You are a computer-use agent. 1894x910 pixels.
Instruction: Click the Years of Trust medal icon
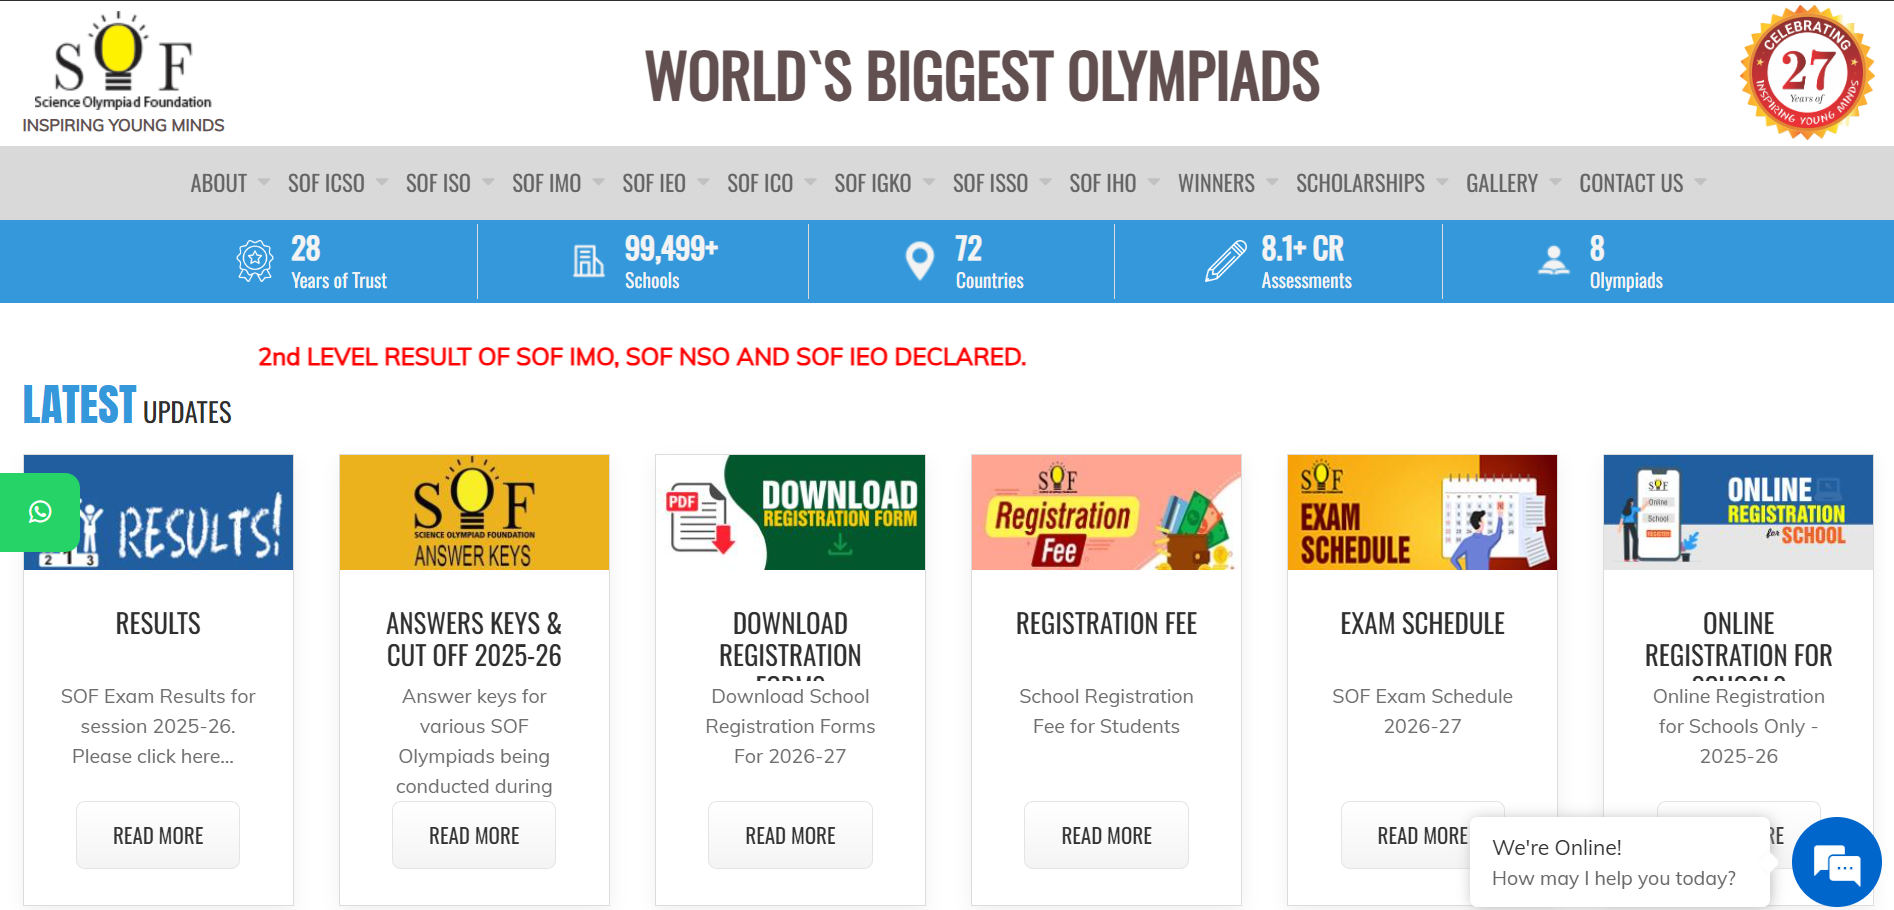(x=255, y=261)
